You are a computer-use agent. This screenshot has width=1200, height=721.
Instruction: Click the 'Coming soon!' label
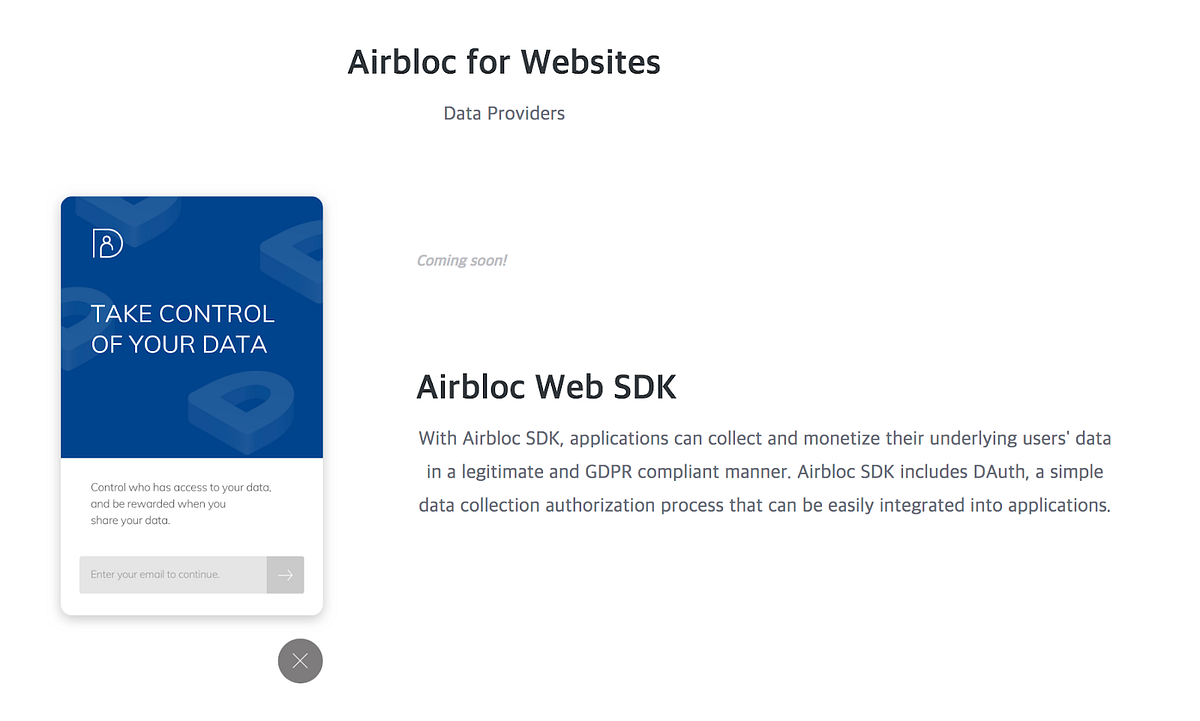tap(461, 261)
